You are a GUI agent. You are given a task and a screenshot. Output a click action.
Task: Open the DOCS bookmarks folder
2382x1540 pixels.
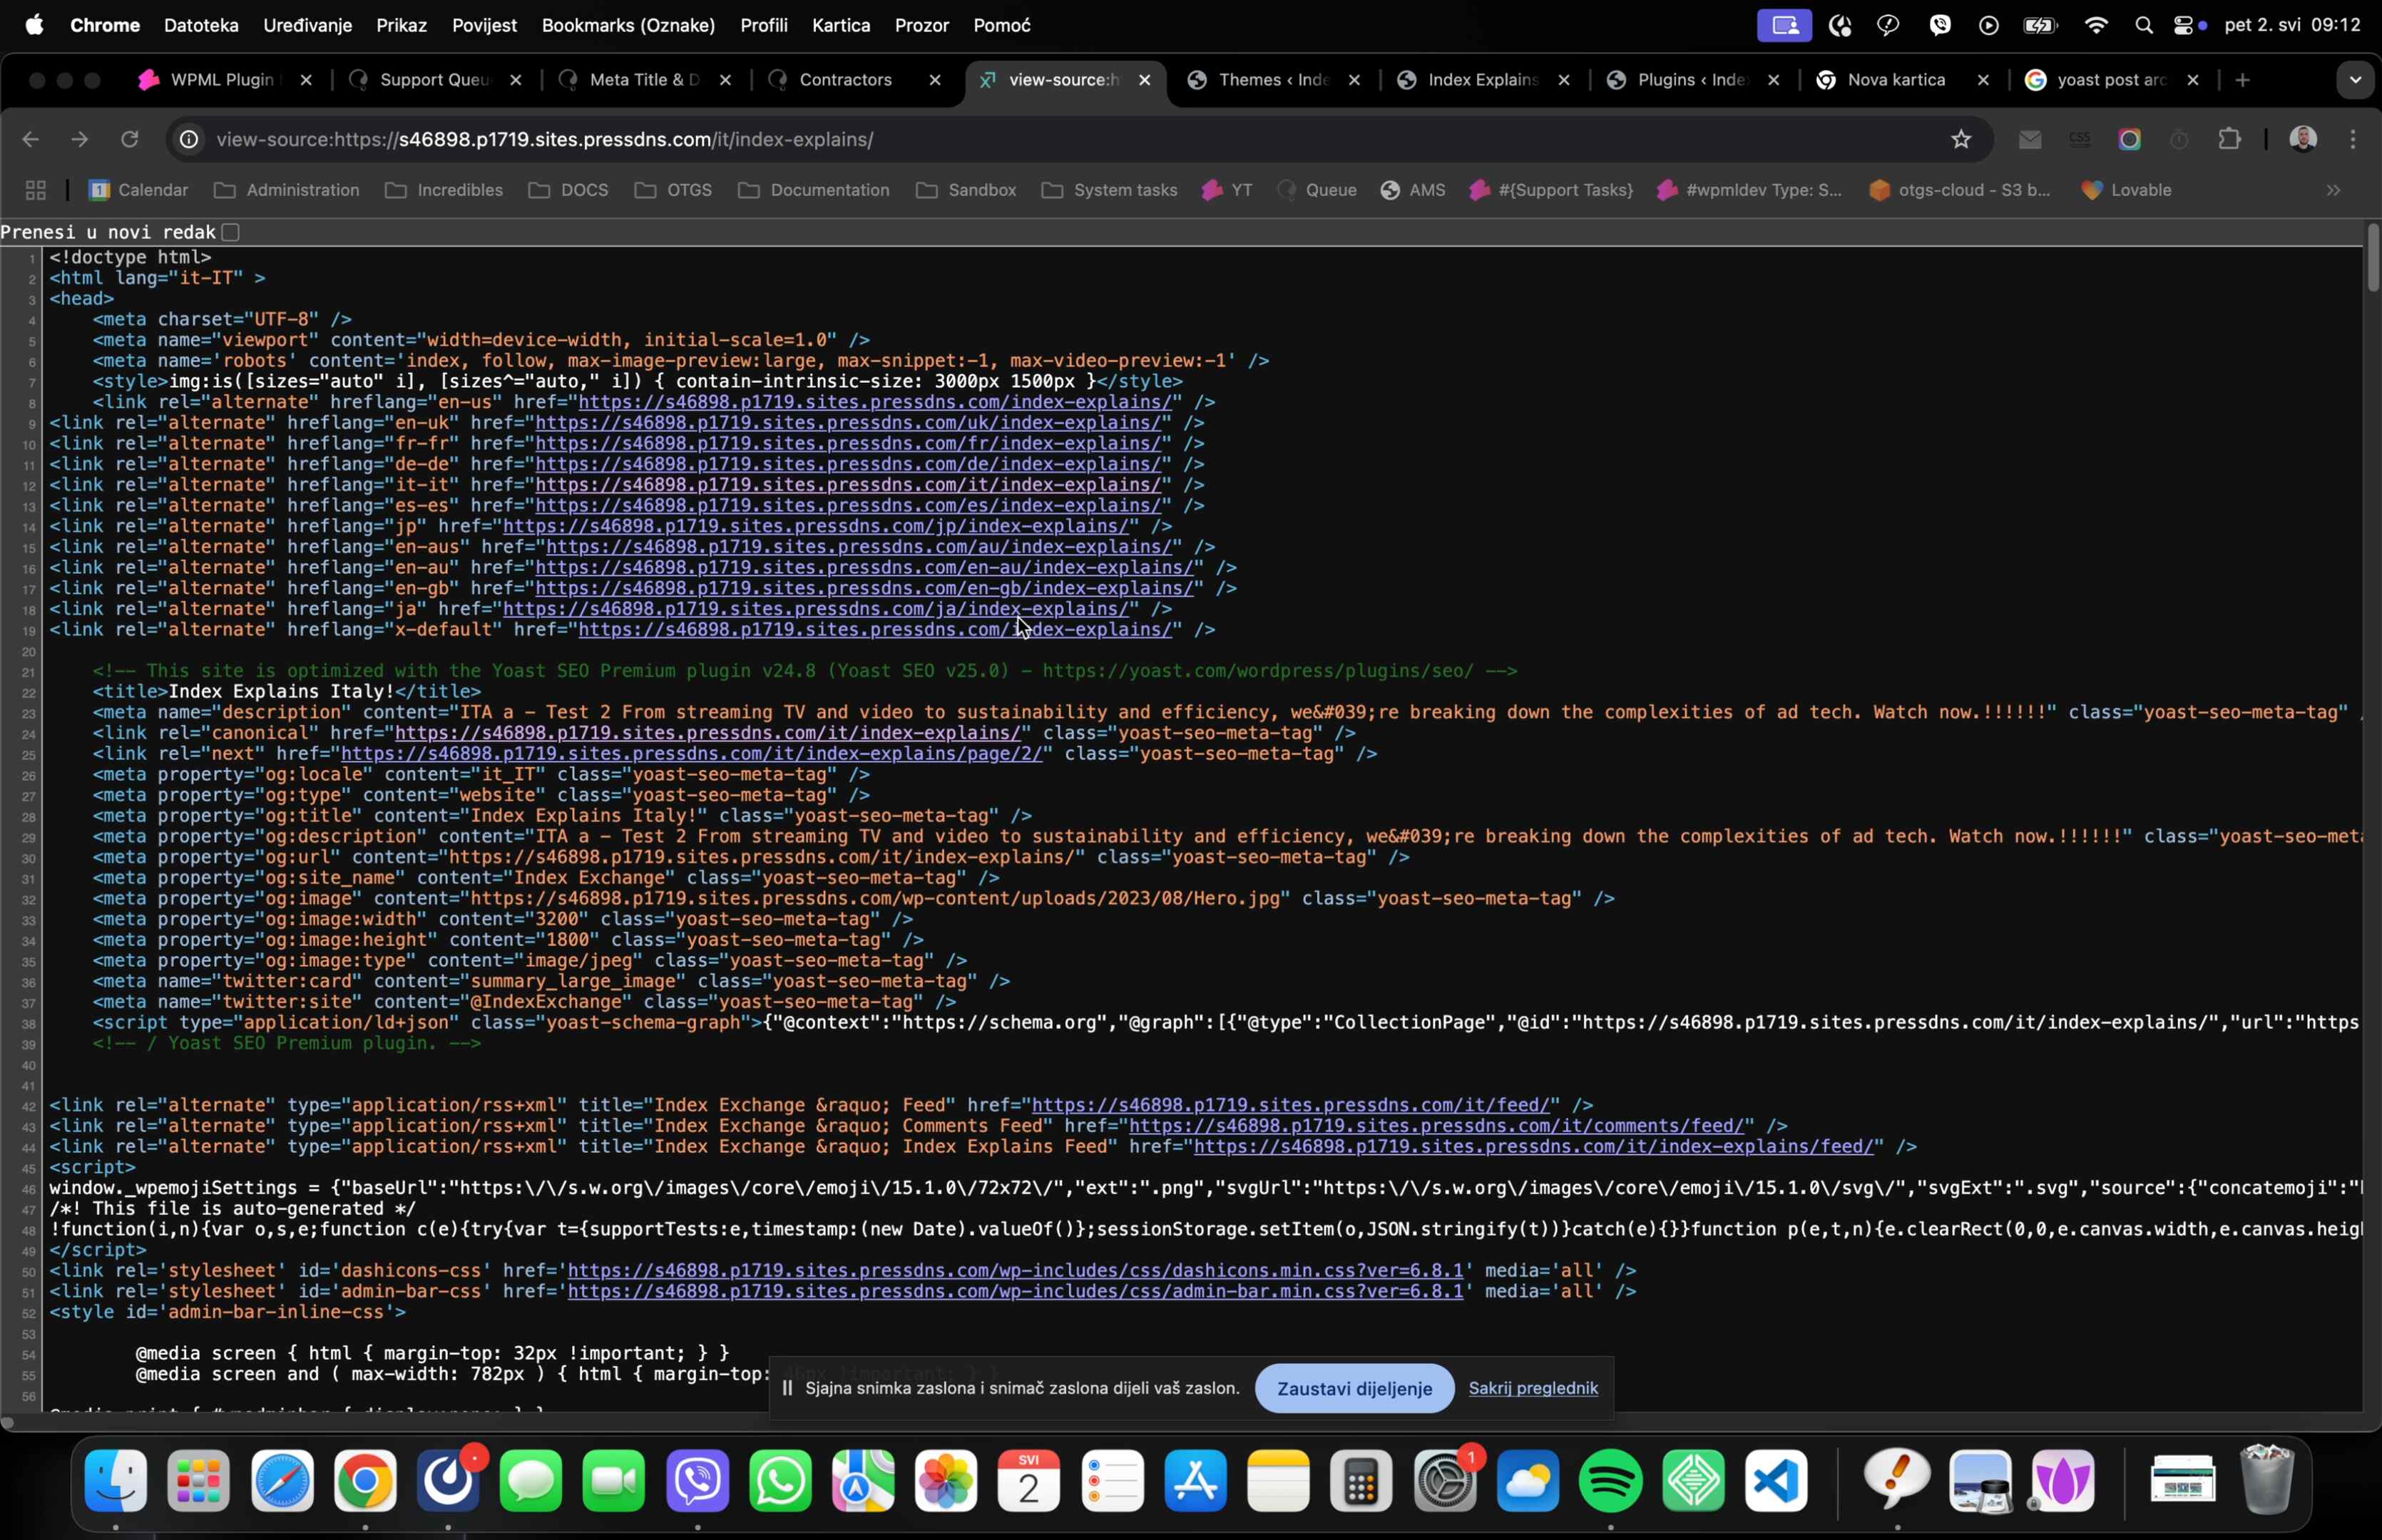pos(569,190)
